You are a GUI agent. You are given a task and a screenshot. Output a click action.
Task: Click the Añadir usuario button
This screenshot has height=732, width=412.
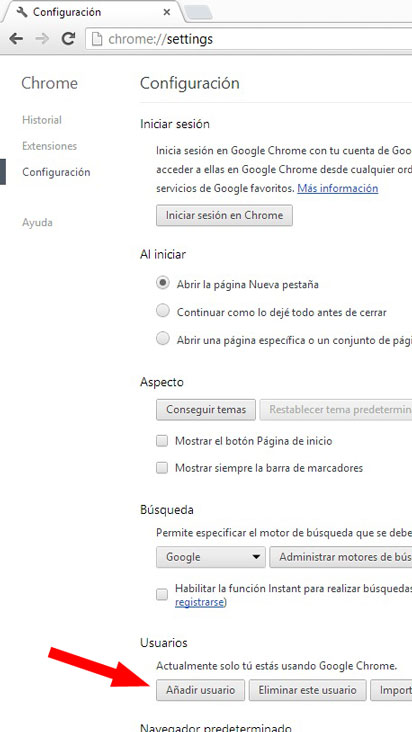click(200, 690)
